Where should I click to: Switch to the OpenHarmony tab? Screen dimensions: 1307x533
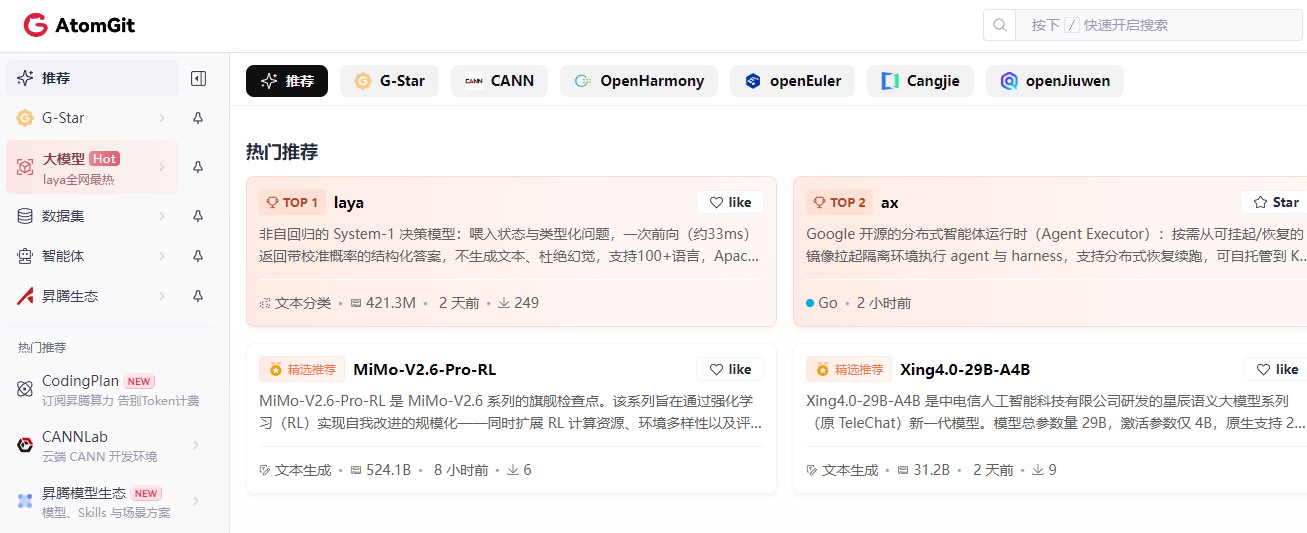639,81
